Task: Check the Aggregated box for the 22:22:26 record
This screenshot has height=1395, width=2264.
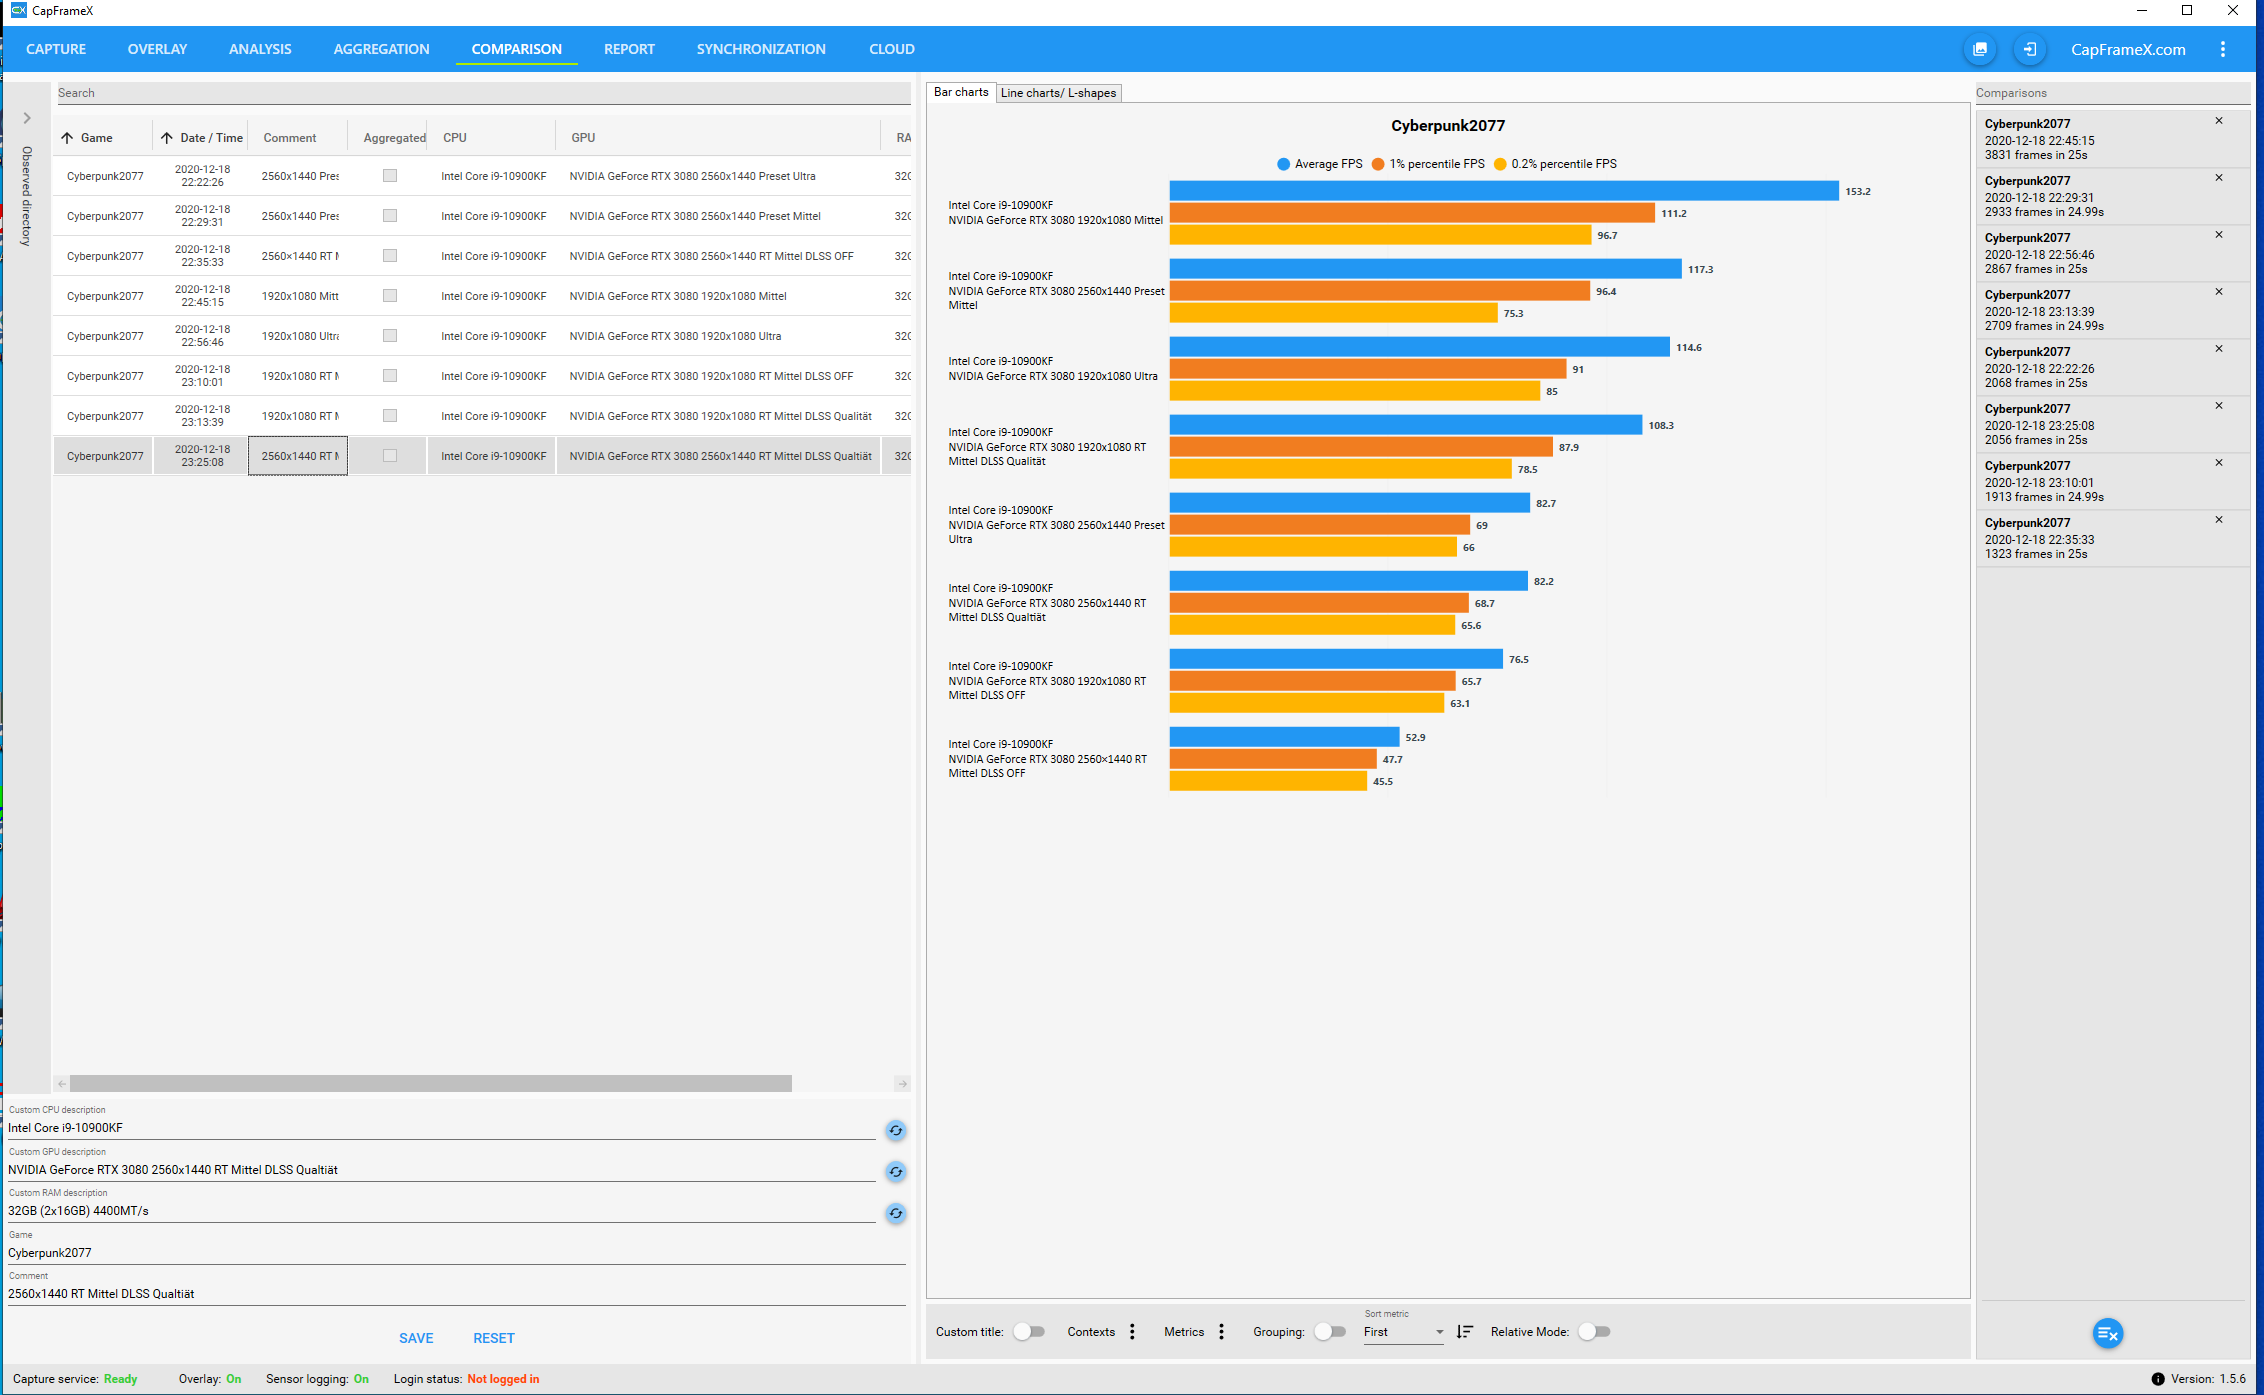Action: [390, 176]
